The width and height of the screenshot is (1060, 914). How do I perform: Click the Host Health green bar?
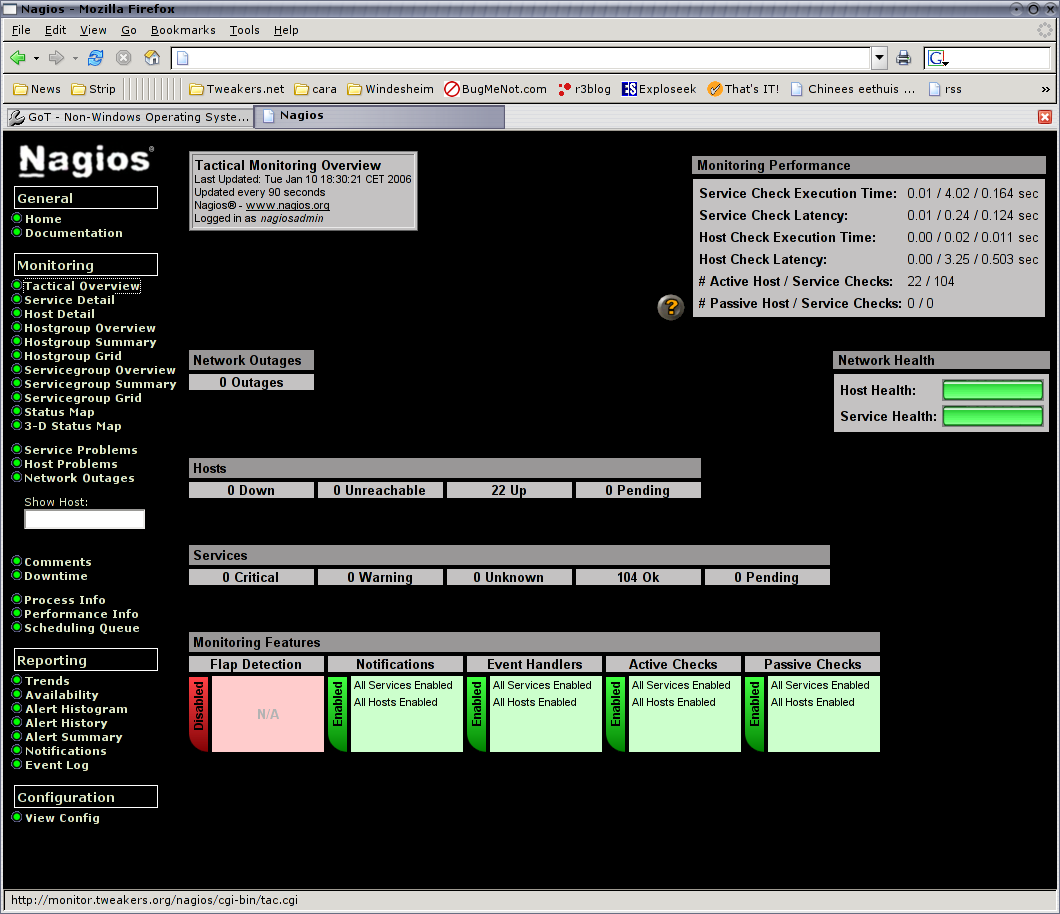pyautogui.click(x=992, y=390)
